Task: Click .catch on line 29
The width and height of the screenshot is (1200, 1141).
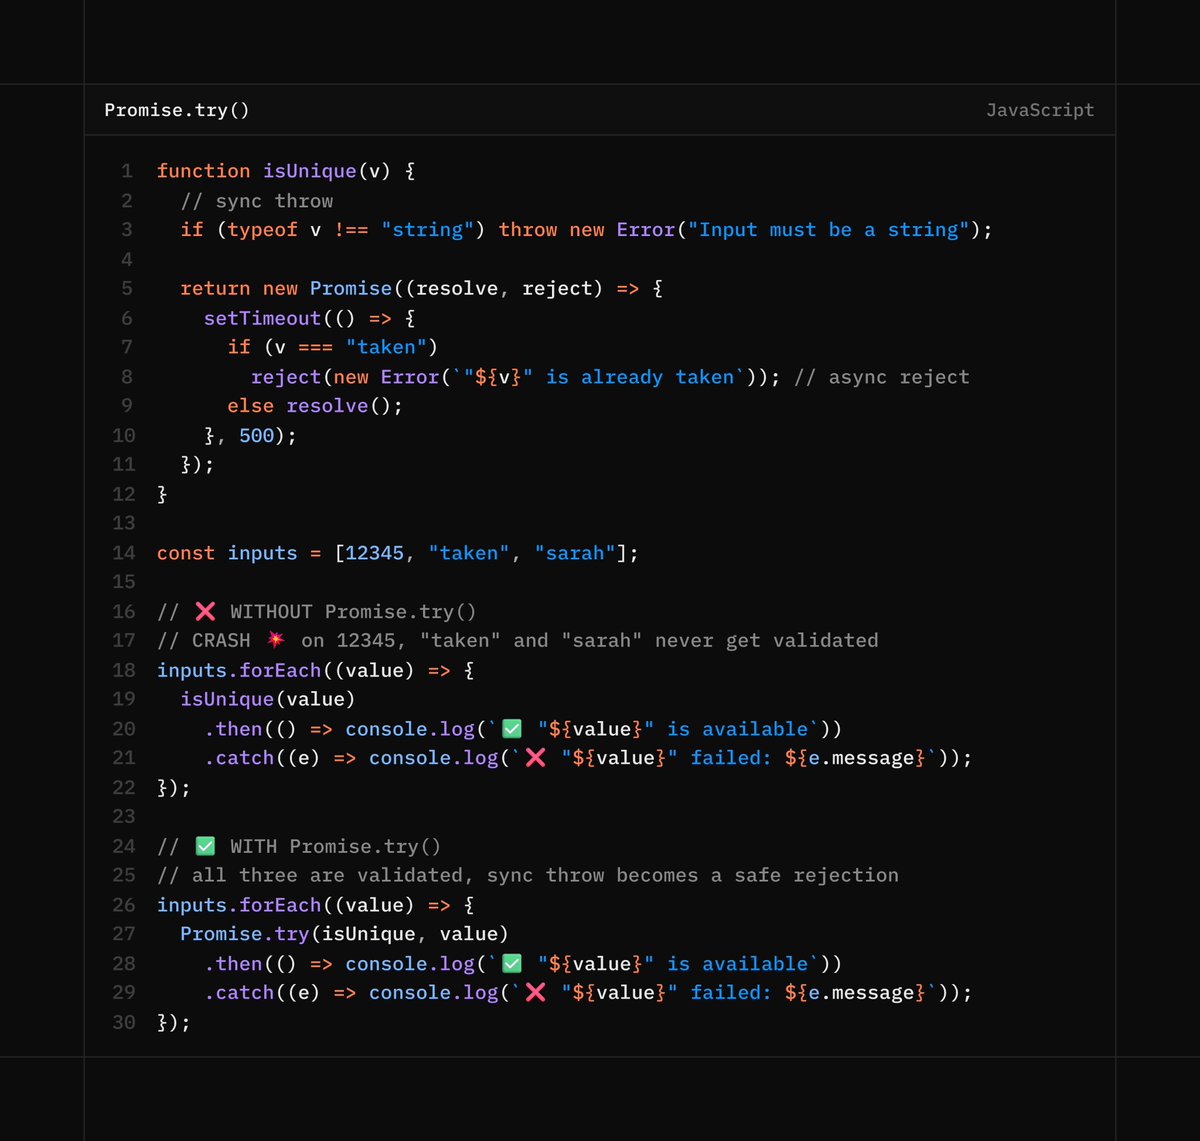Action: pyautogui.click(x=239, y=993)
